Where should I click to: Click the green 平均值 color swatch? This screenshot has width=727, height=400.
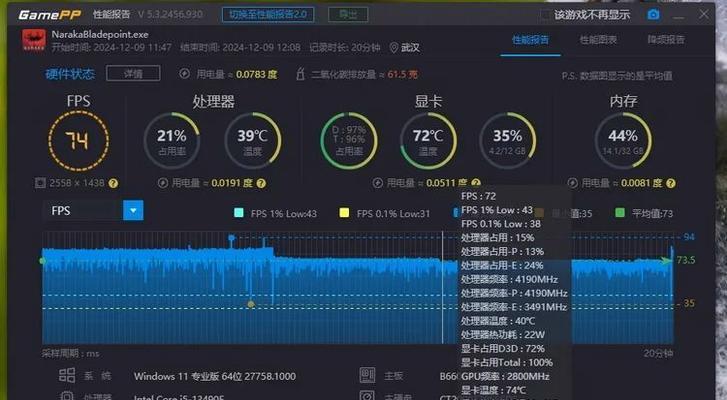619,213
